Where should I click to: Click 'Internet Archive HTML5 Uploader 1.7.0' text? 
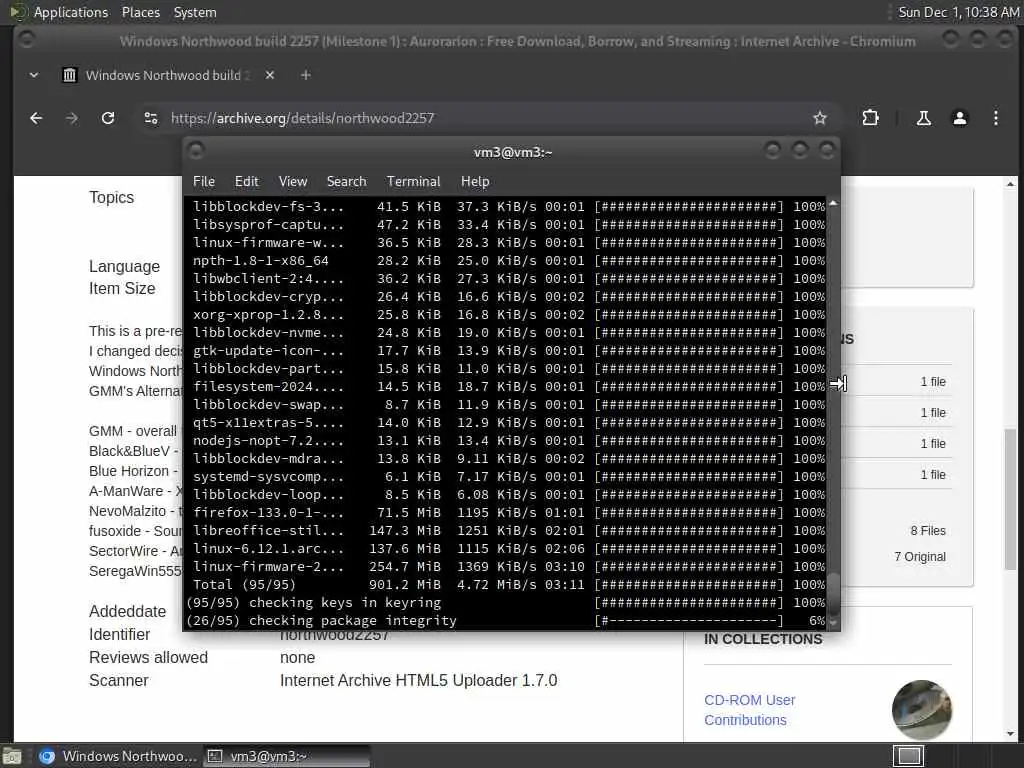[419, 680]
